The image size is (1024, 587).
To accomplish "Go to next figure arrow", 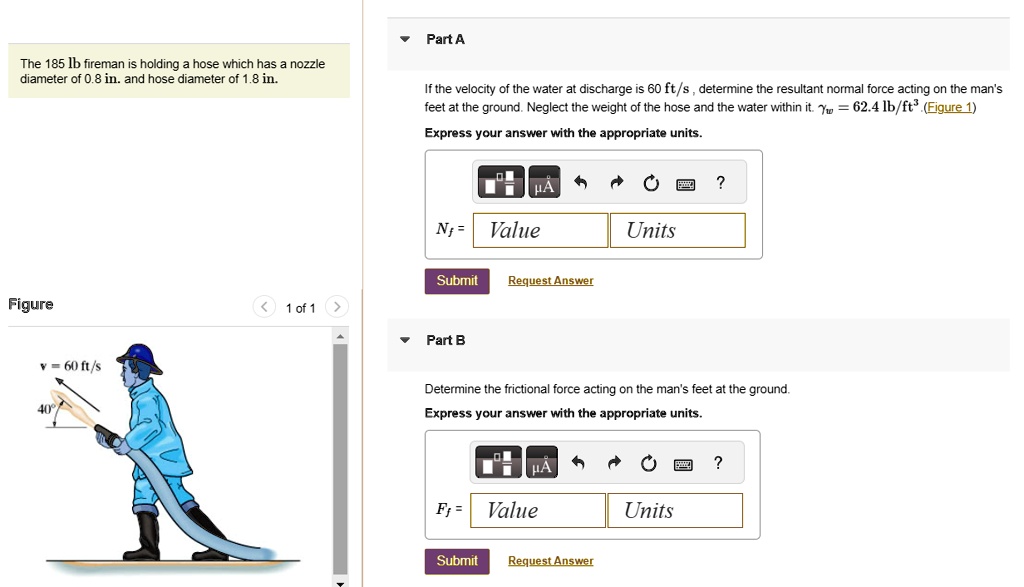I will (337, 307).
